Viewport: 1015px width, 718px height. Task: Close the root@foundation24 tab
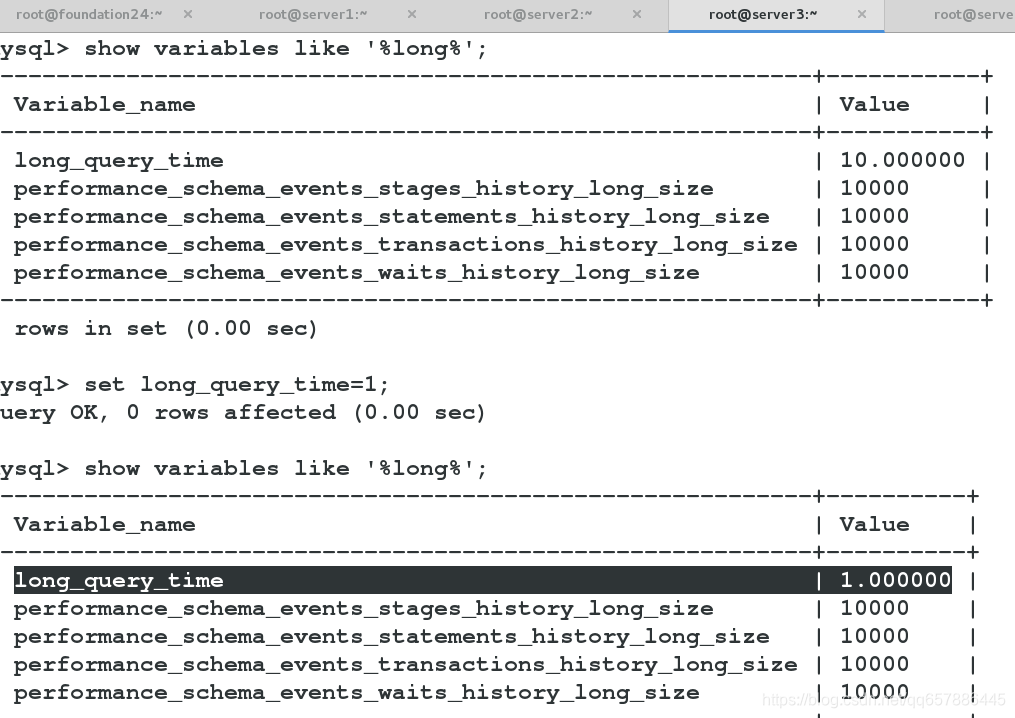click(x=188, y=14)
